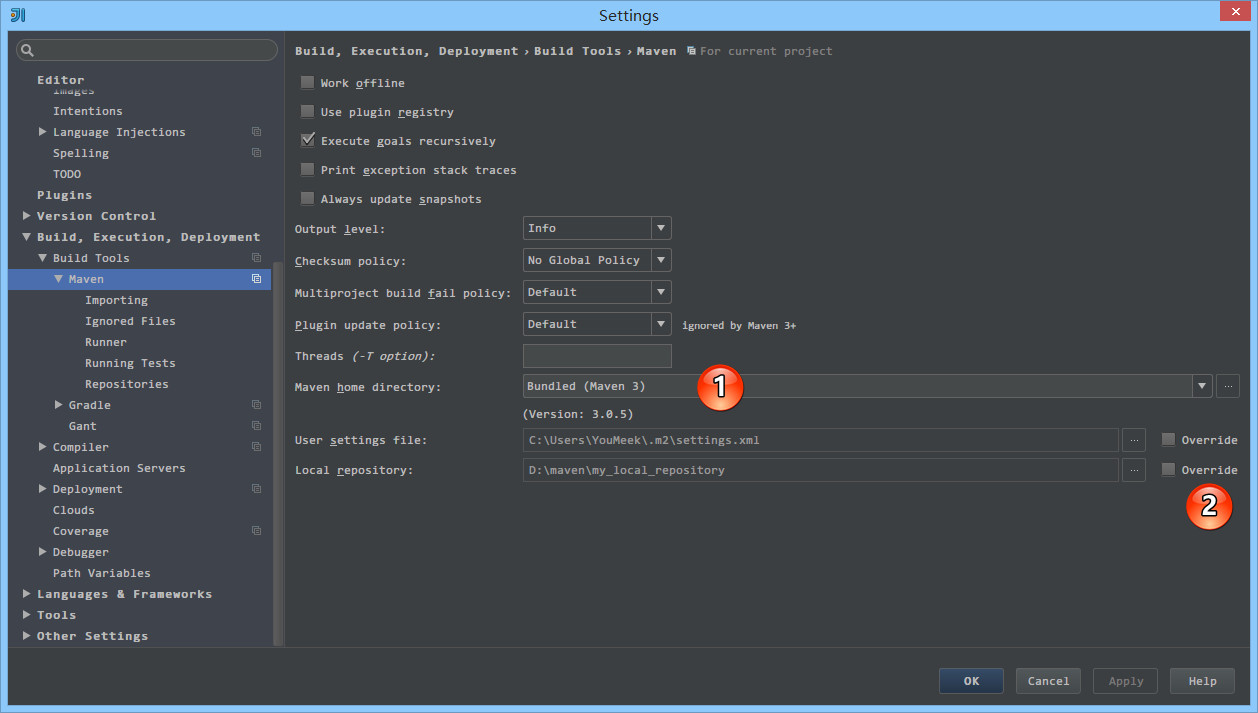This screenshot has height=713, width=1258.
Task: Enable the Work offline checkbox
Action: (x=307, y=83)
